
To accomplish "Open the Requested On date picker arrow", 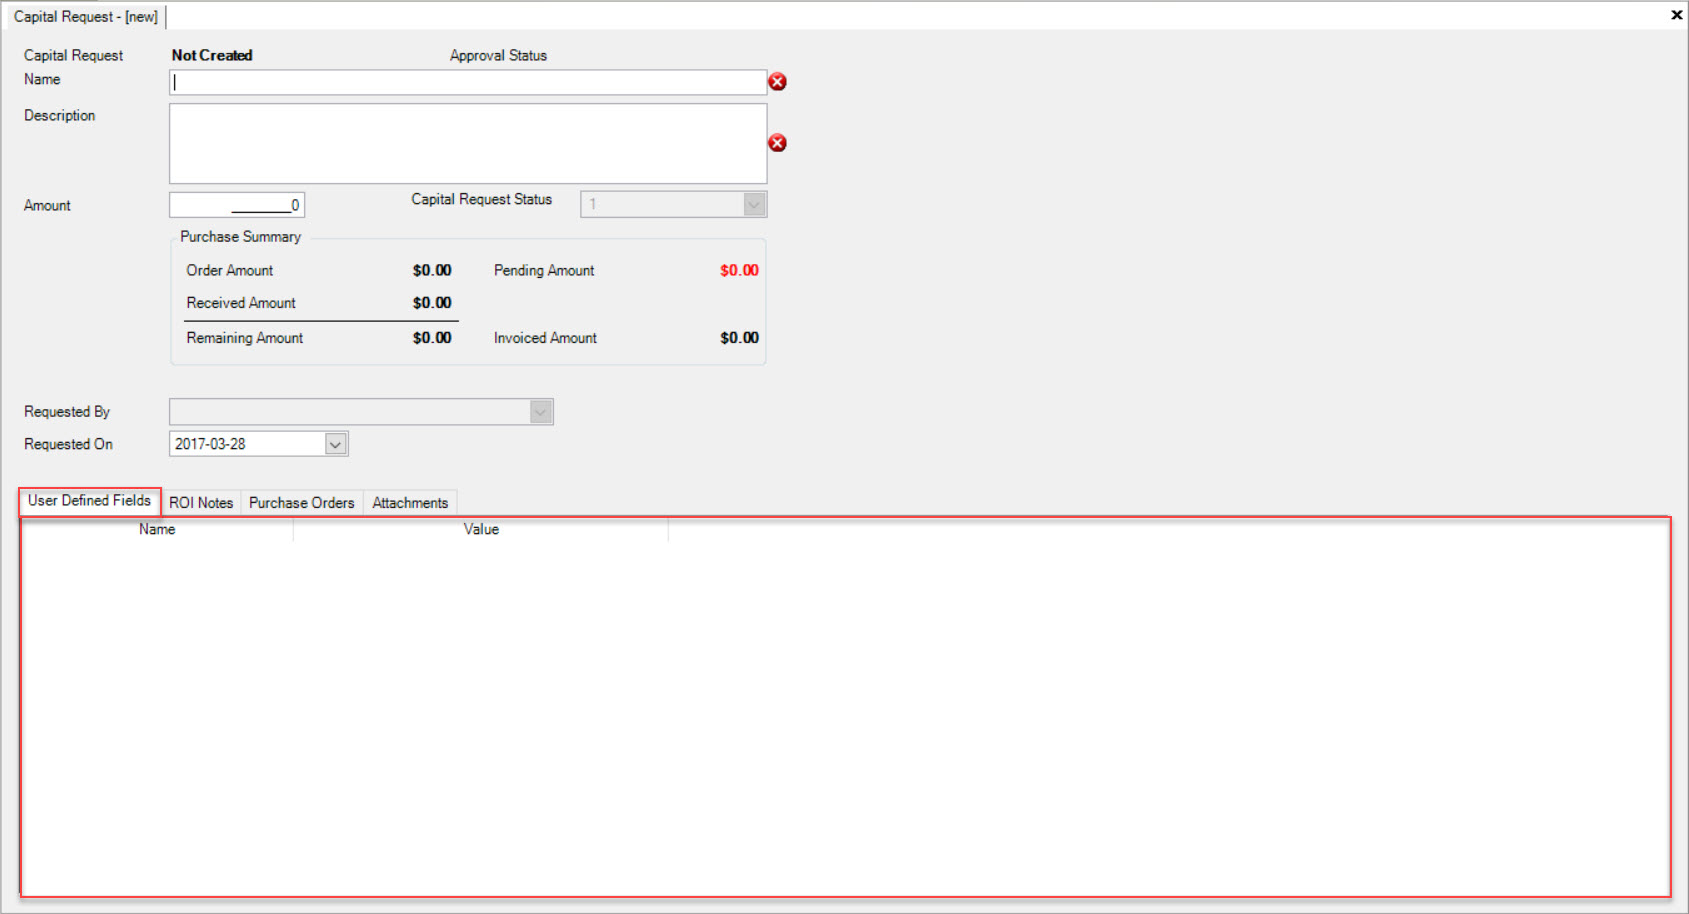I will click(x=336, y=444).
